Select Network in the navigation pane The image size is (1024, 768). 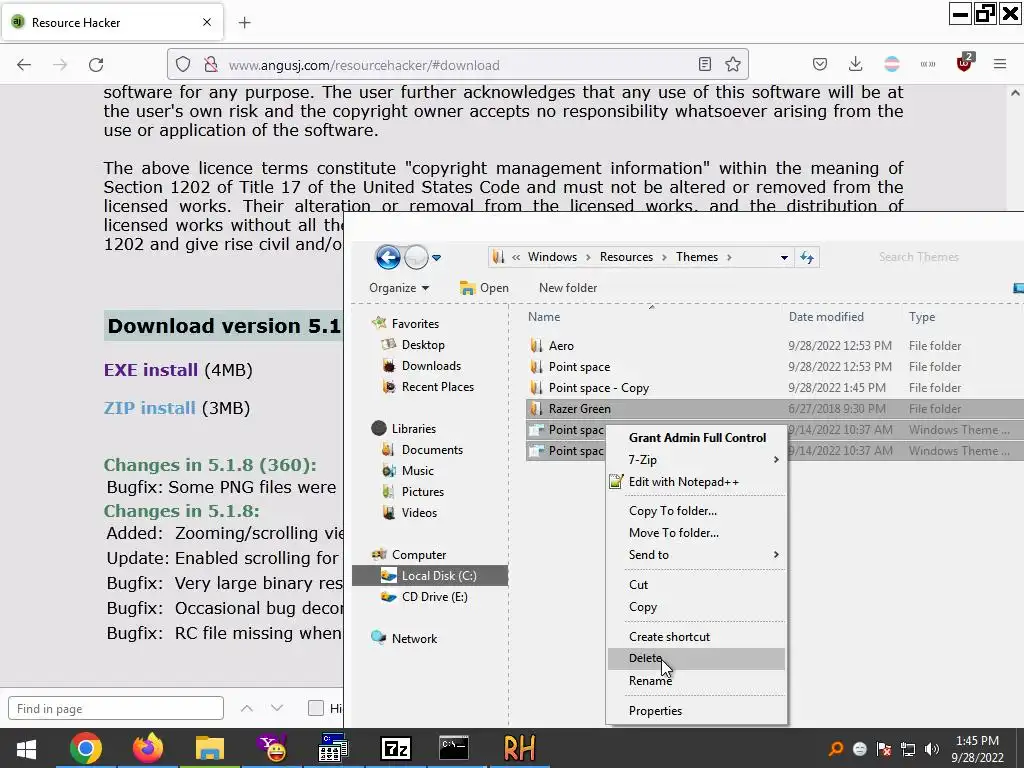click(x=414, y=639)
